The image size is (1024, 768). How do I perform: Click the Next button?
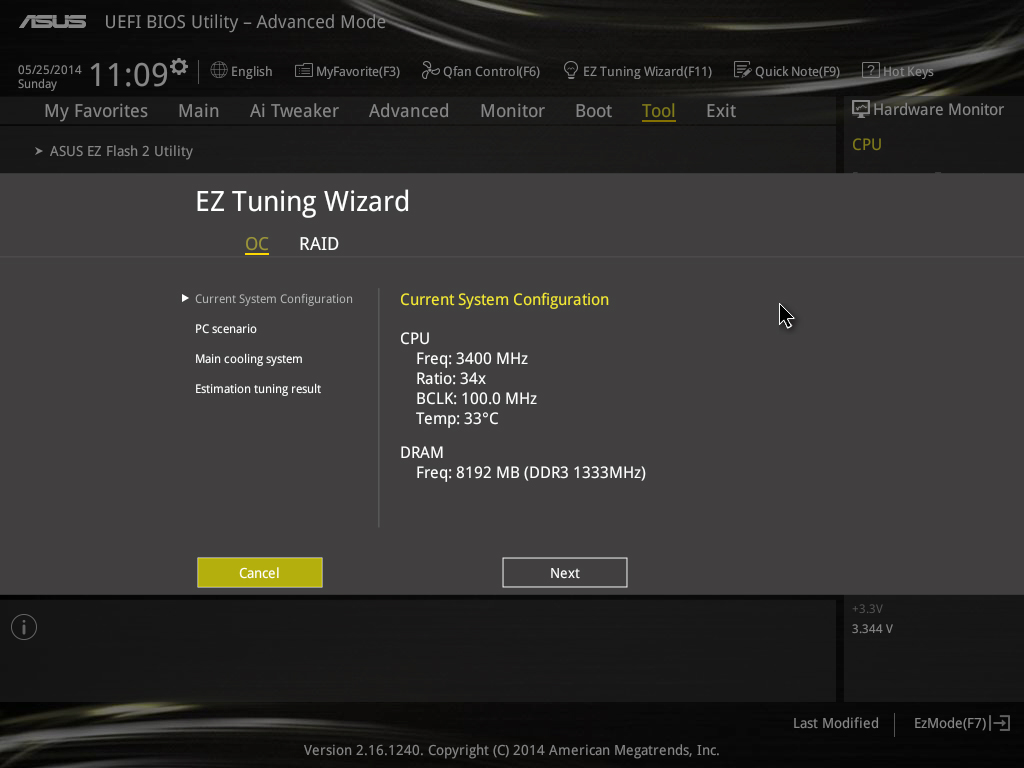pos(565,573)
